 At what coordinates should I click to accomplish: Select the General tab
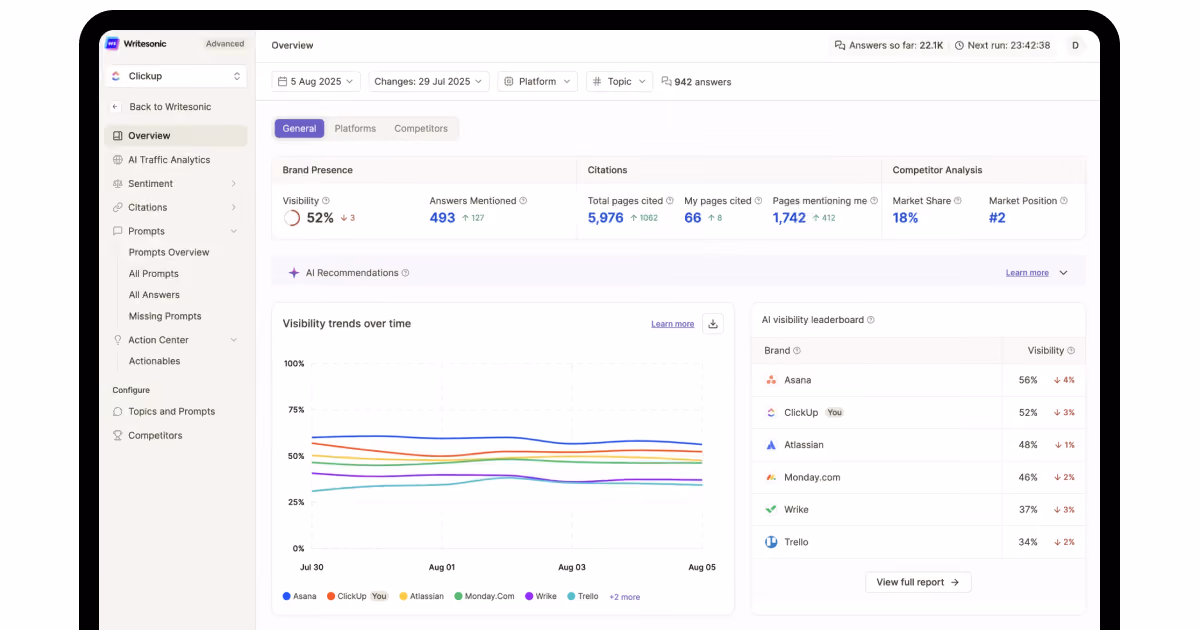[x=299, y=129]
